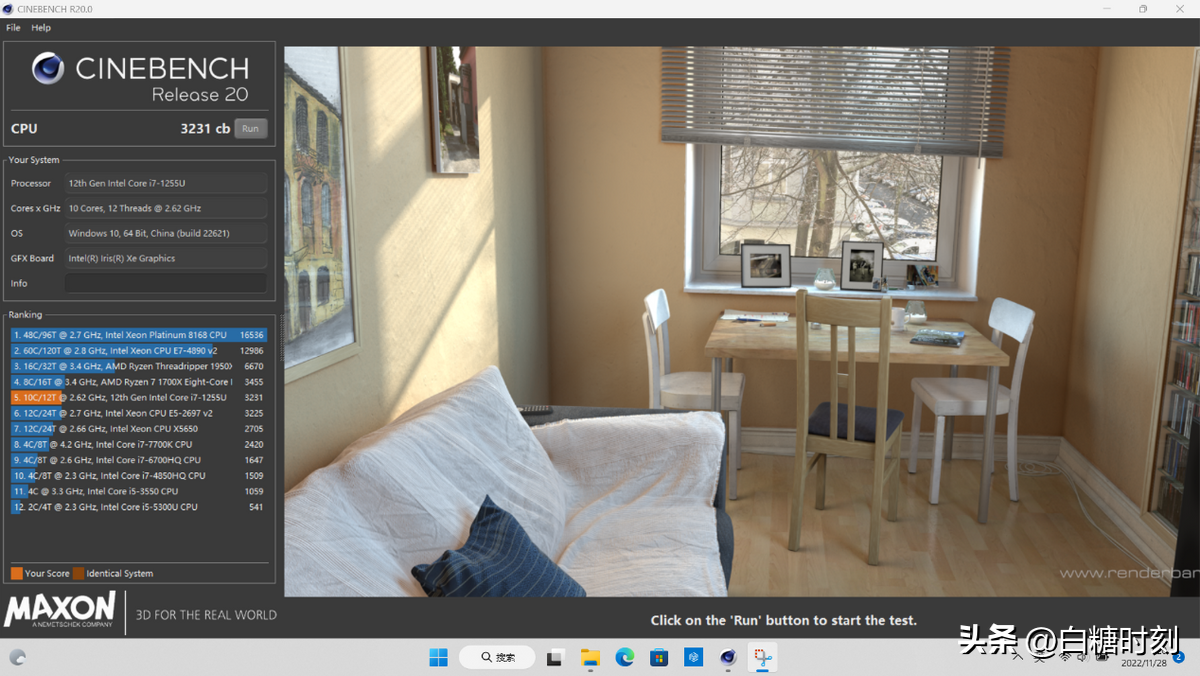Select the highlighted i7-1255U ranking row
The width and height of the screenshot is (1200, 676).
139,397
